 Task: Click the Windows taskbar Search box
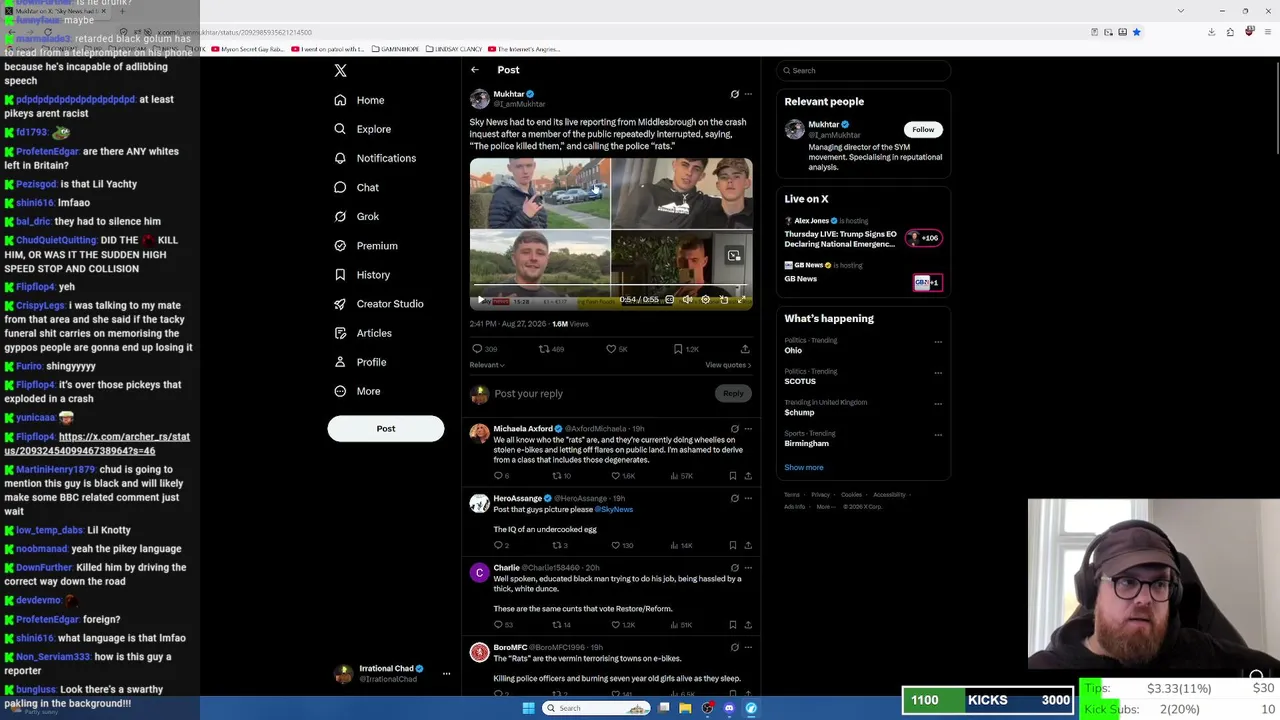pos(596,708)
